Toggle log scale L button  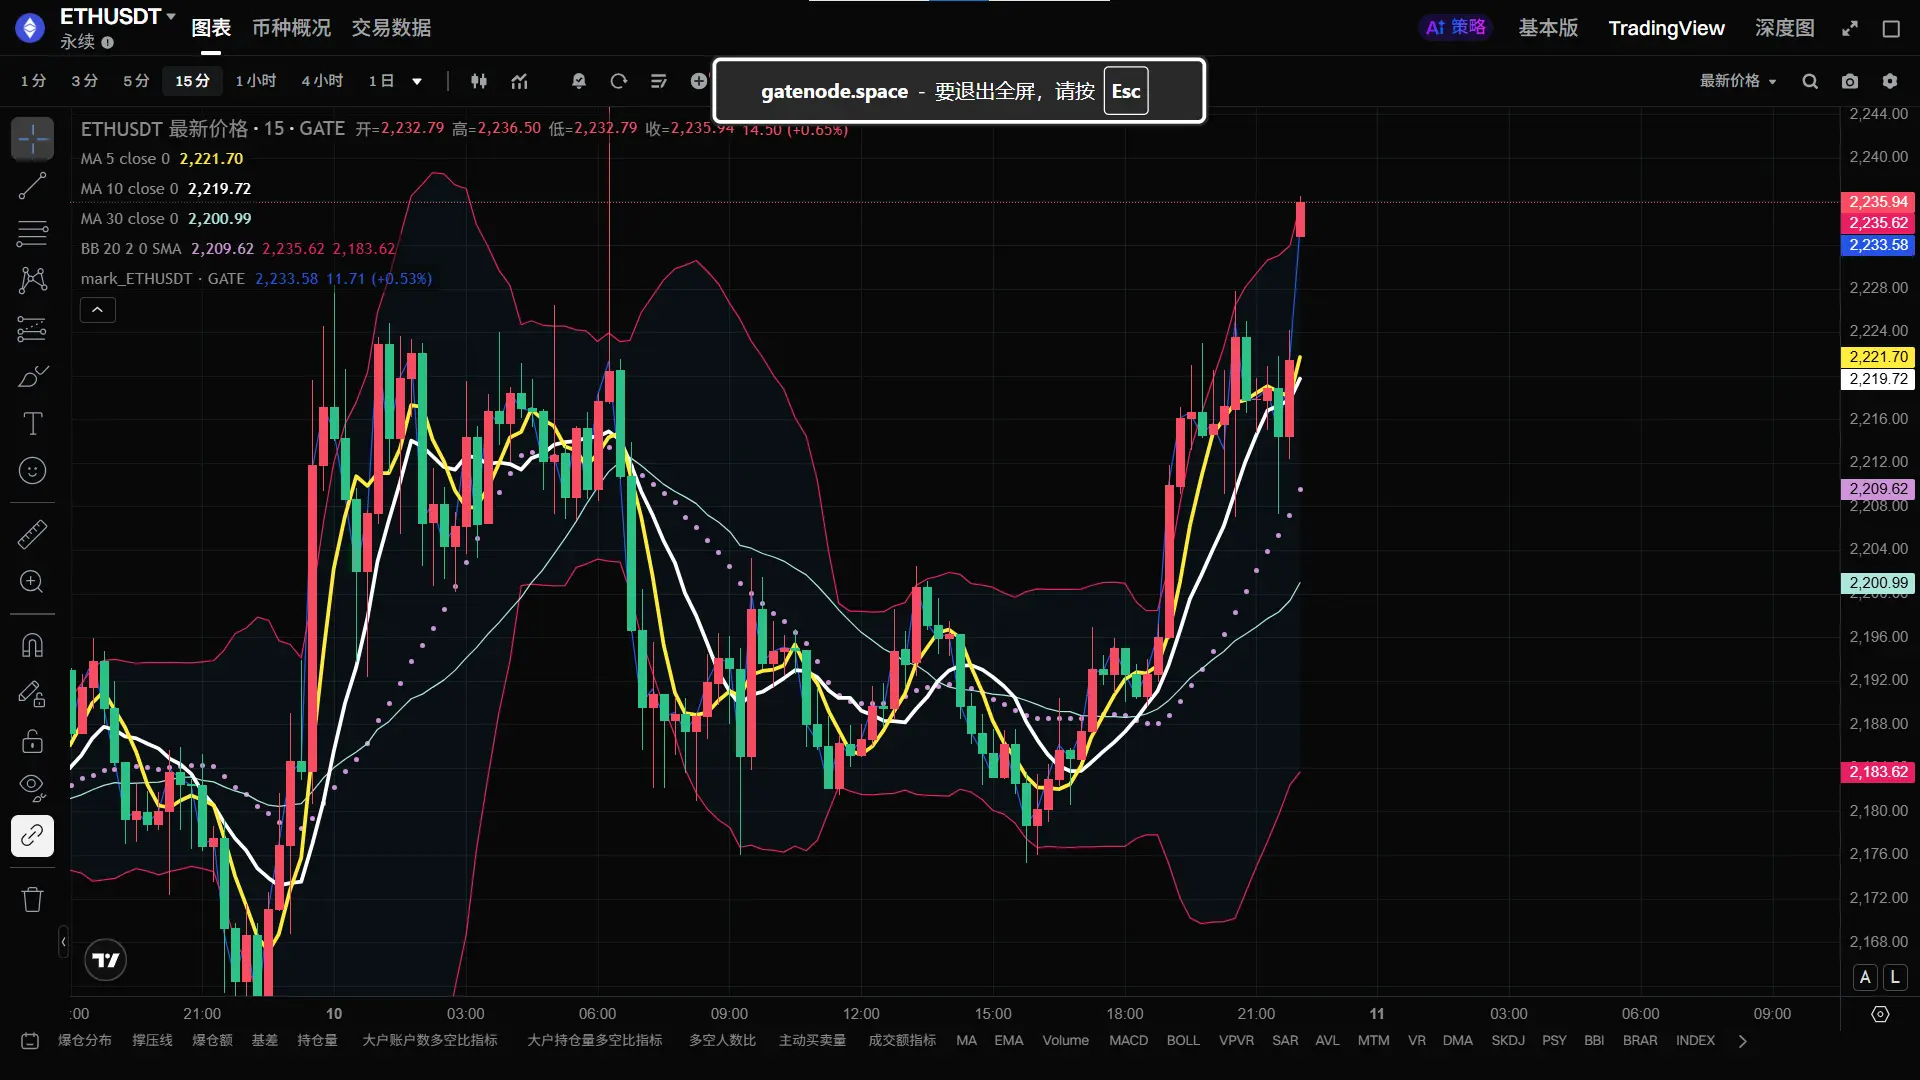click(x=1895, y=977)
